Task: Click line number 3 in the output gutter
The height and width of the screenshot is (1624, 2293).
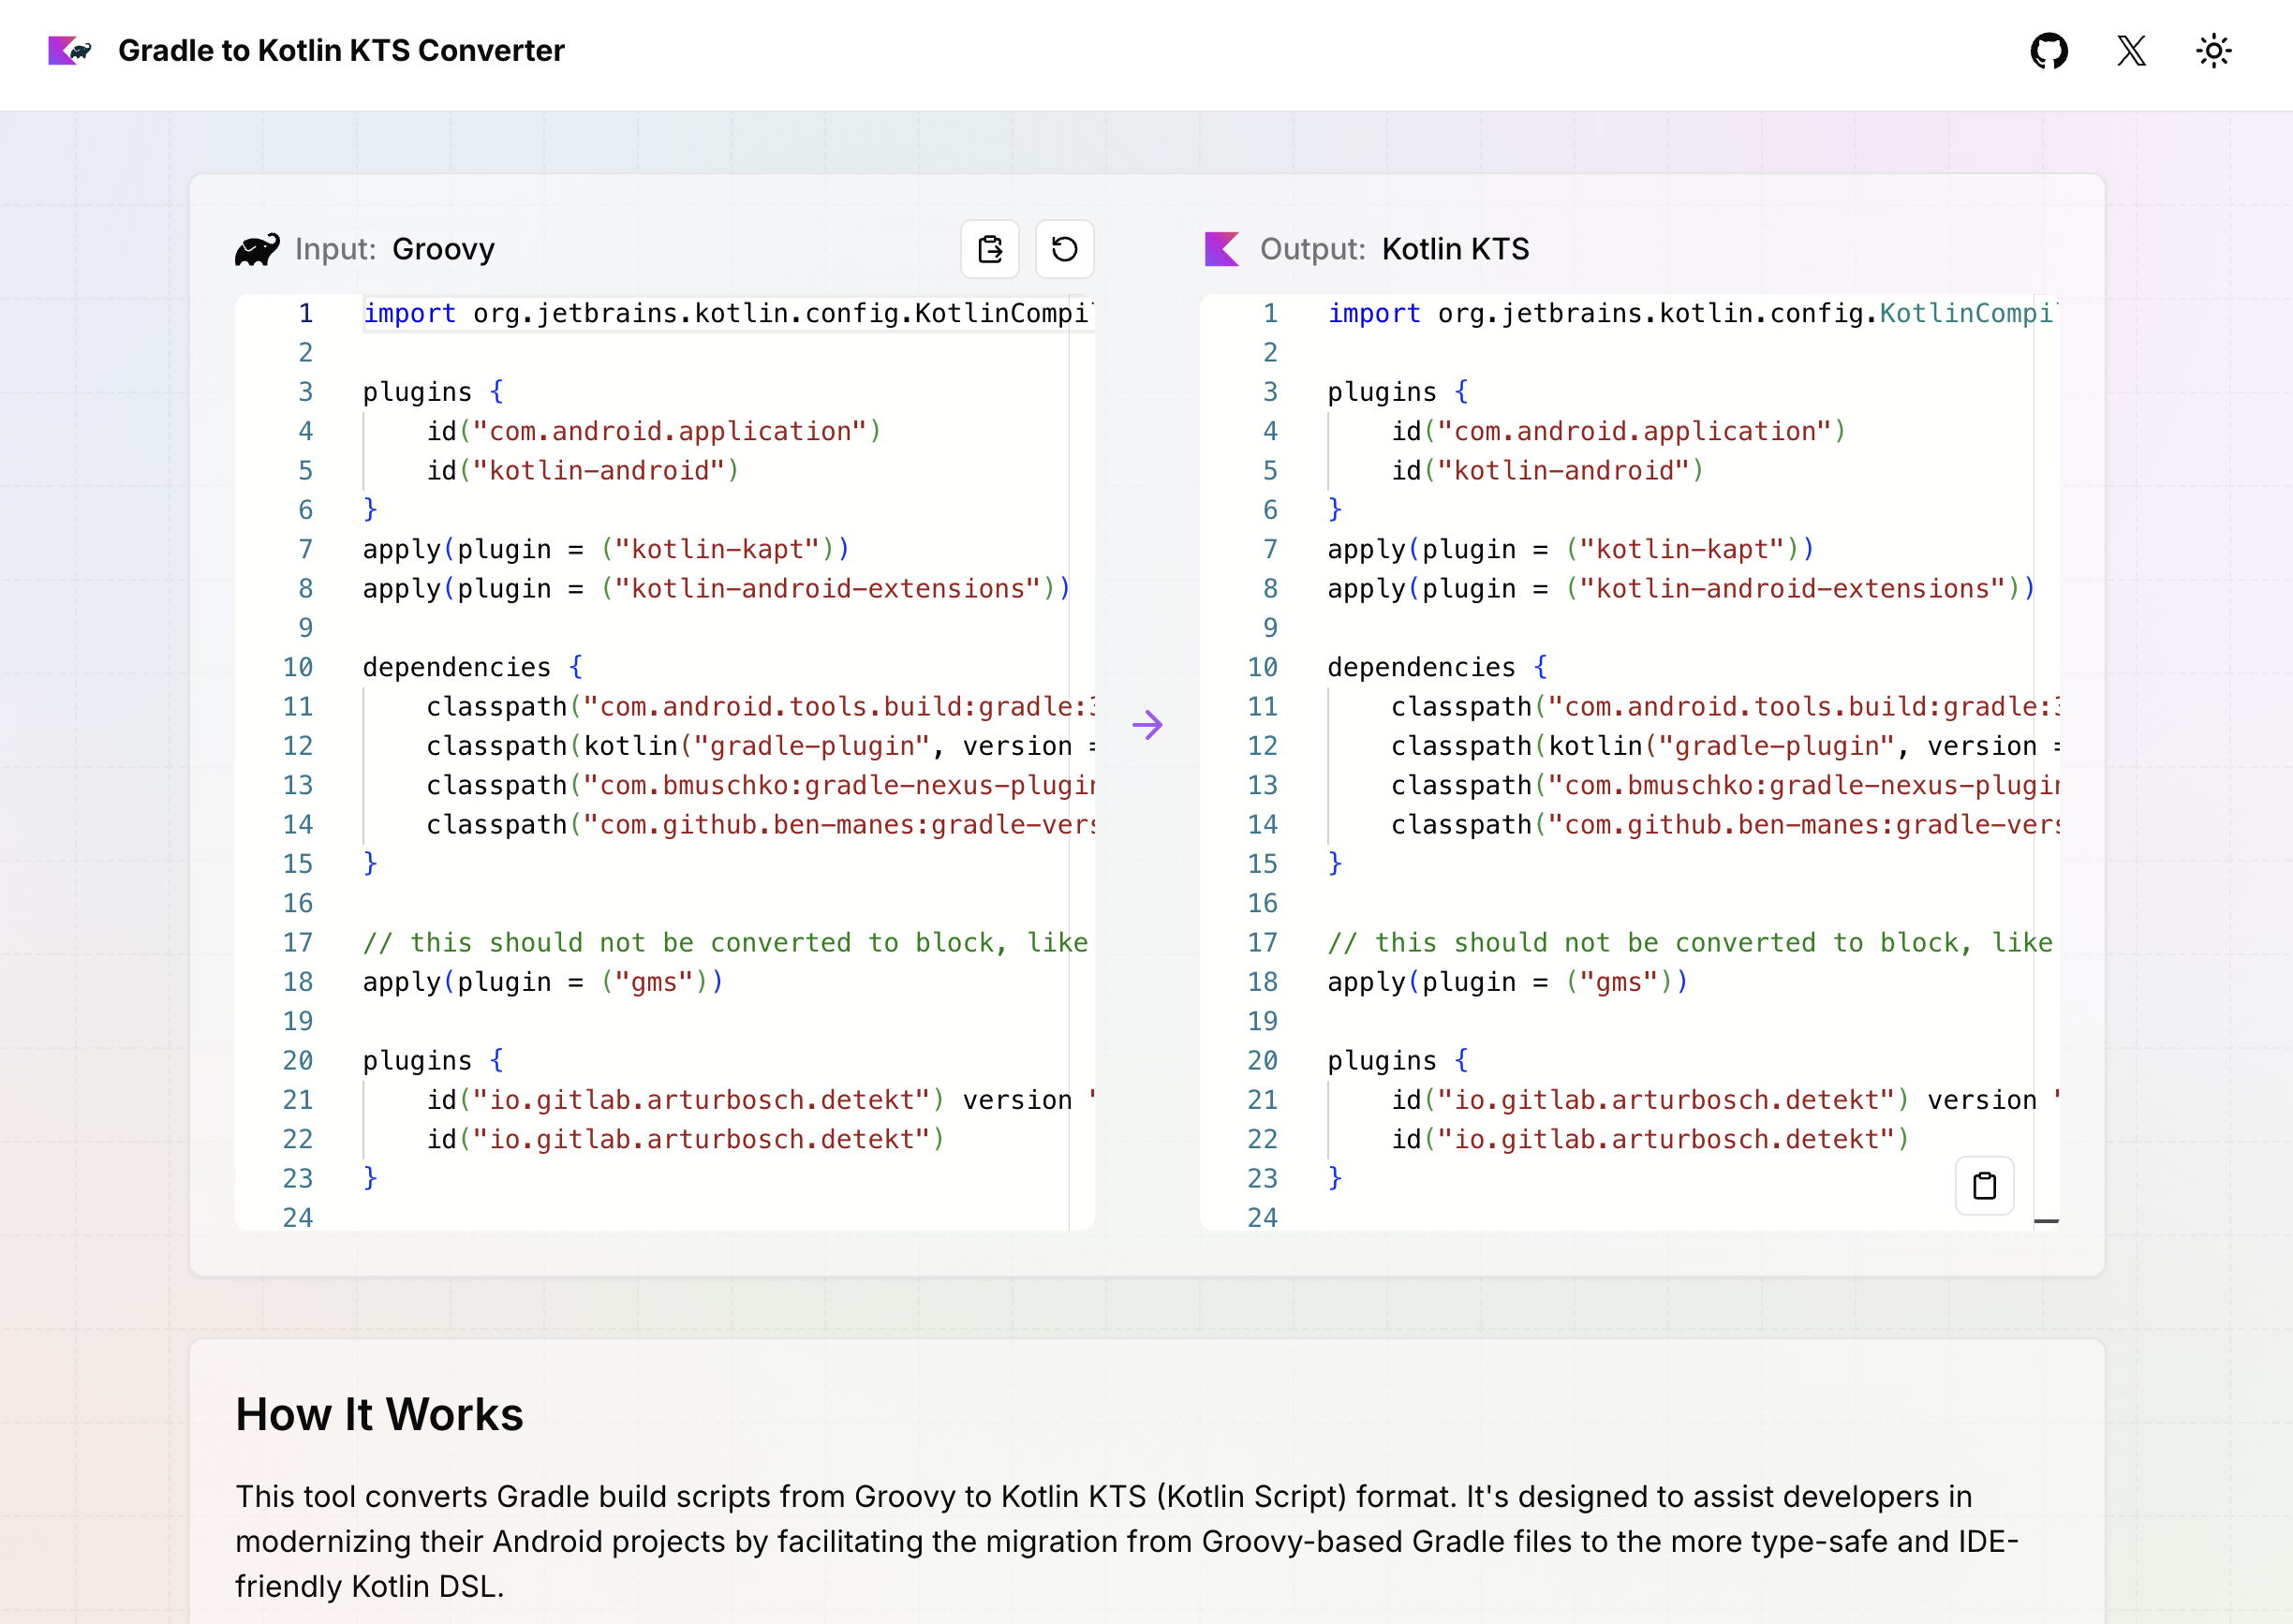Action: pyautogui.click(x=1269, y=392)
